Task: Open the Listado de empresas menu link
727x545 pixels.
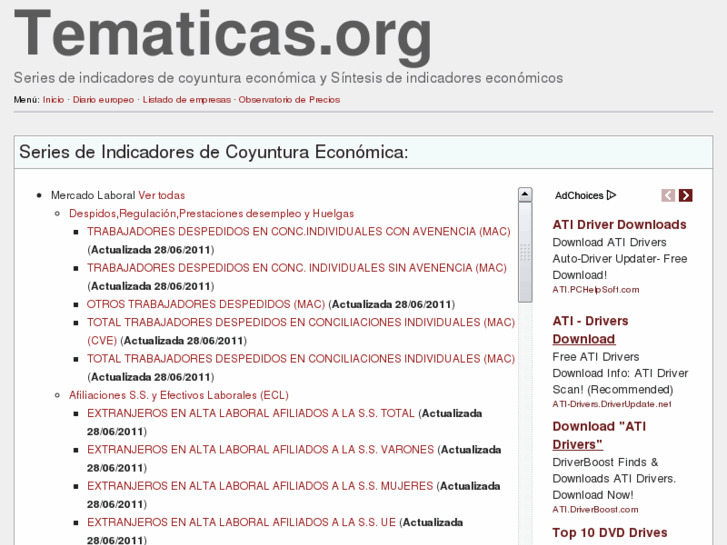Action: [186, 100]
